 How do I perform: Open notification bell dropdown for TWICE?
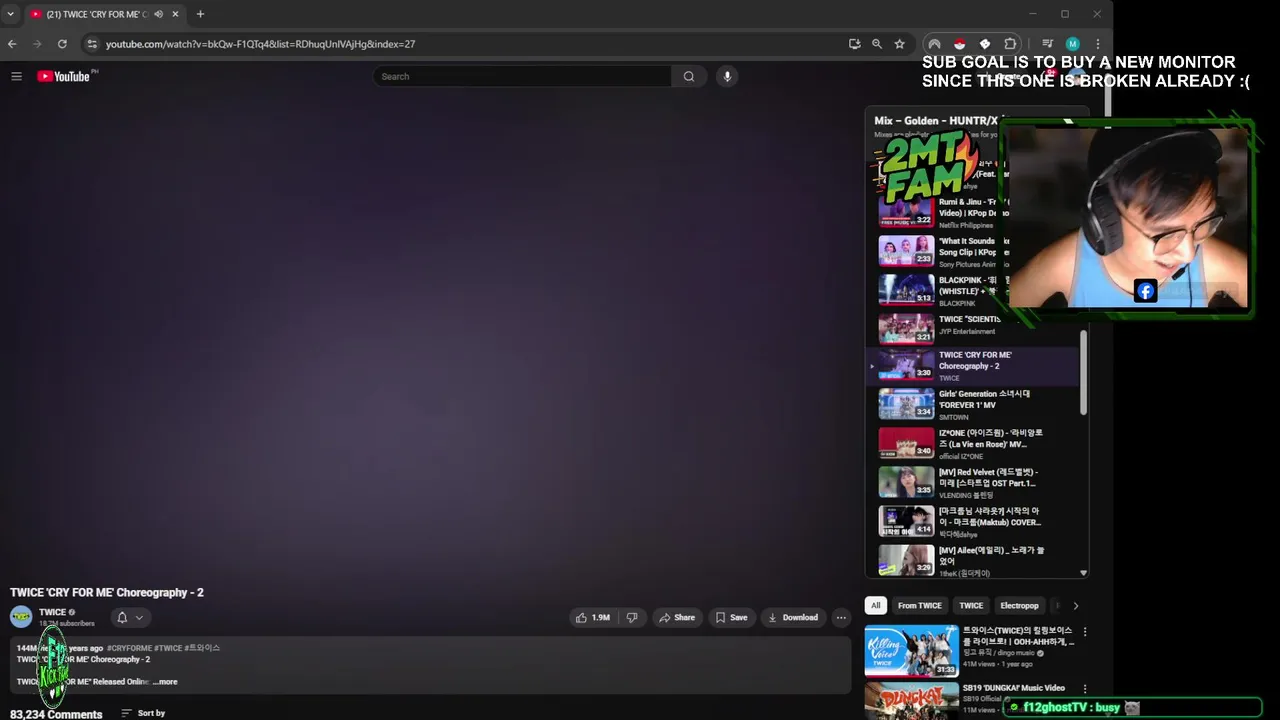[x=130, y=617]
